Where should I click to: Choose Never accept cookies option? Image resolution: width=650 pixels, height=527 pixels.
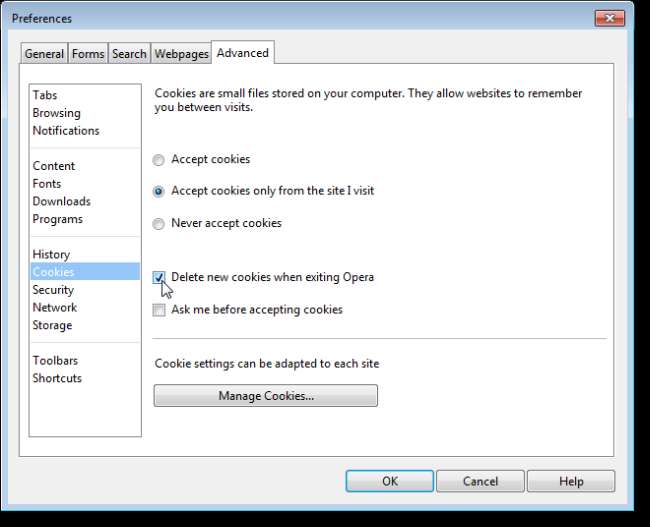coord(158,223)
